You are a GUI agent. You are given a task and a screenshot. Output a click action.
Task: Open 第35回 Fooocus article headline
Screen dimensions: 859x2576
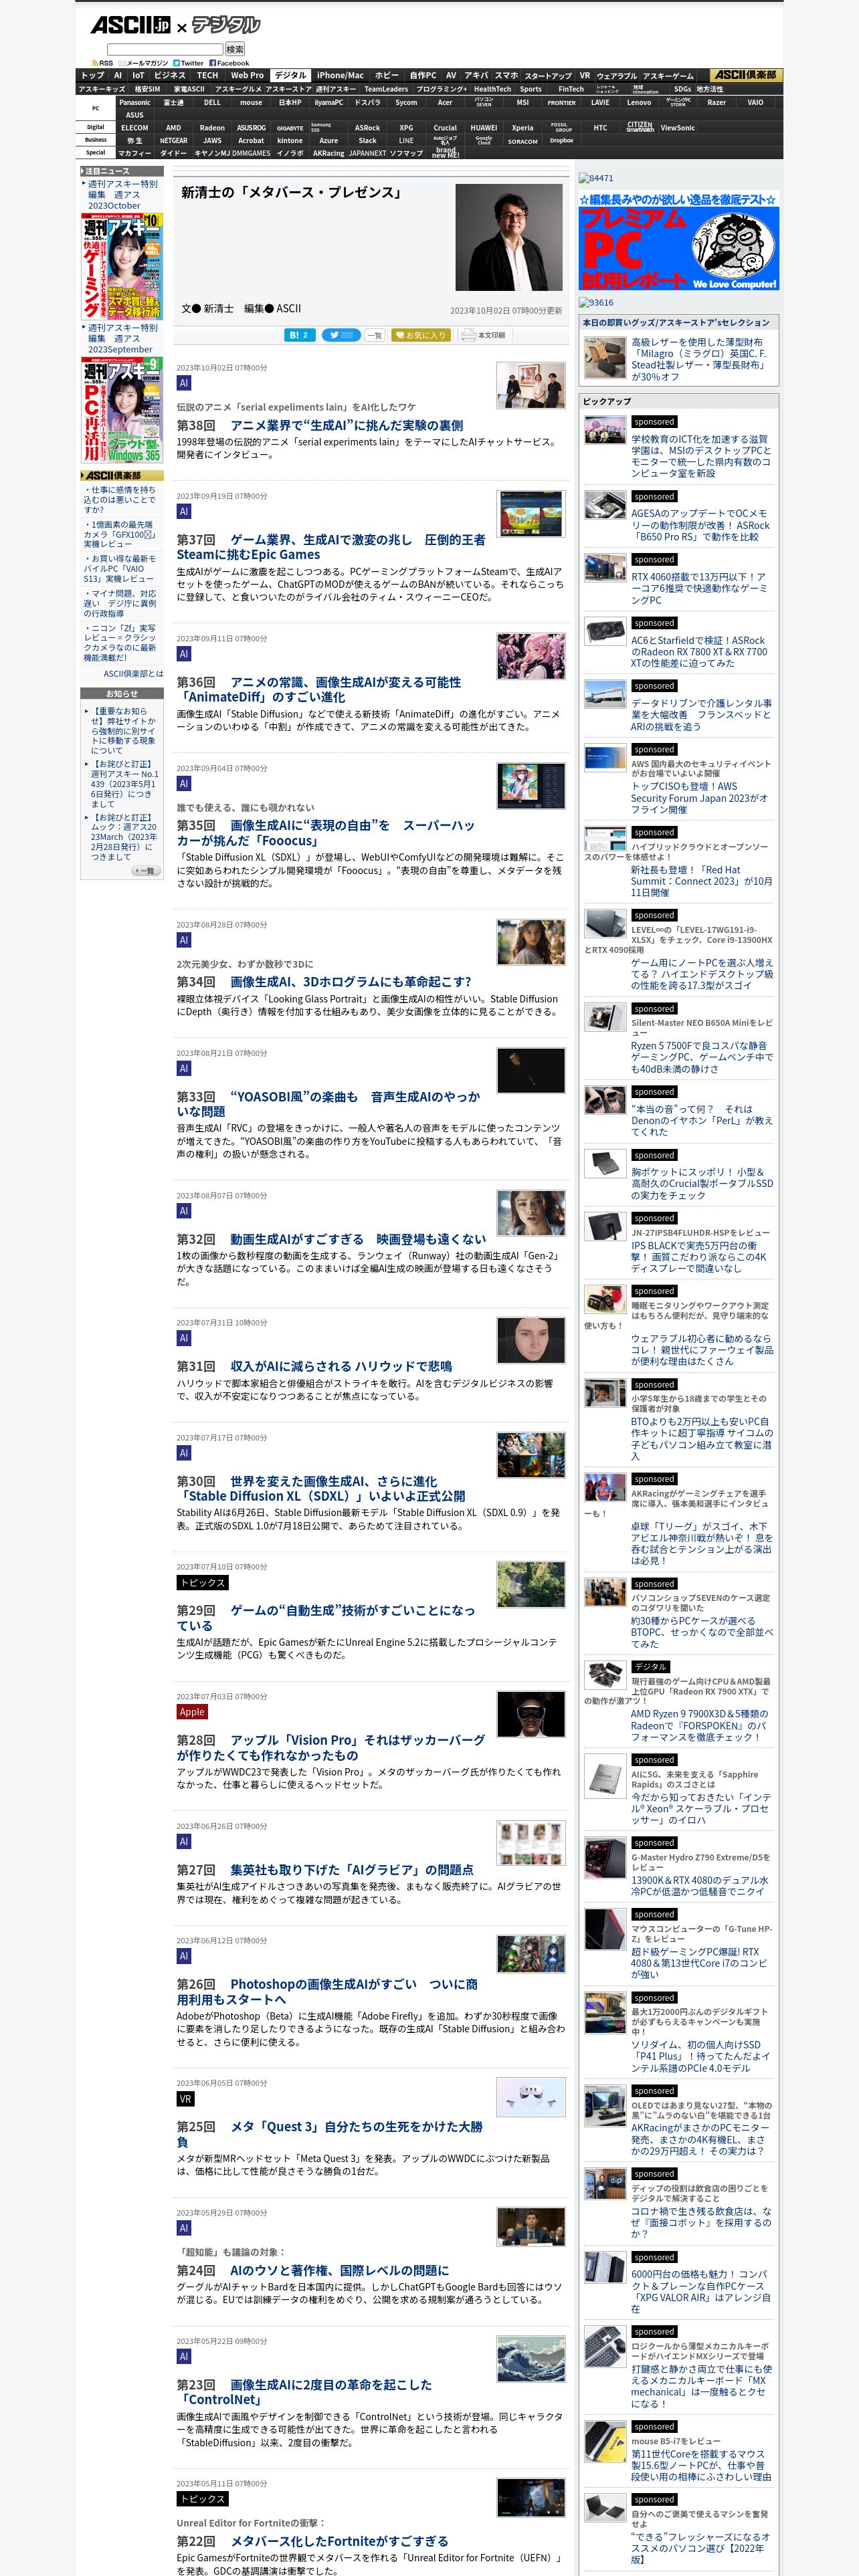point(326,833)
